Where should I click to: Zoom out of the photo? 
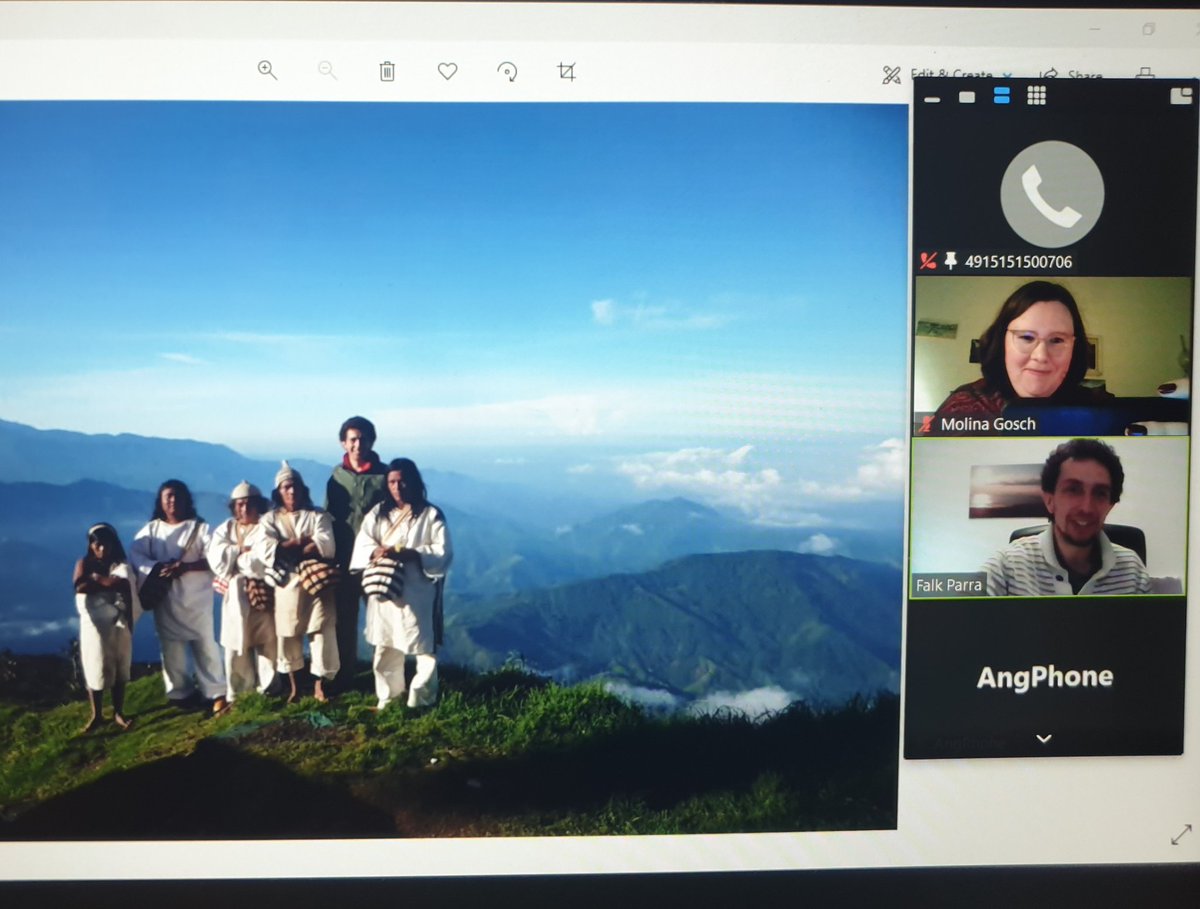tap(327, 70)
